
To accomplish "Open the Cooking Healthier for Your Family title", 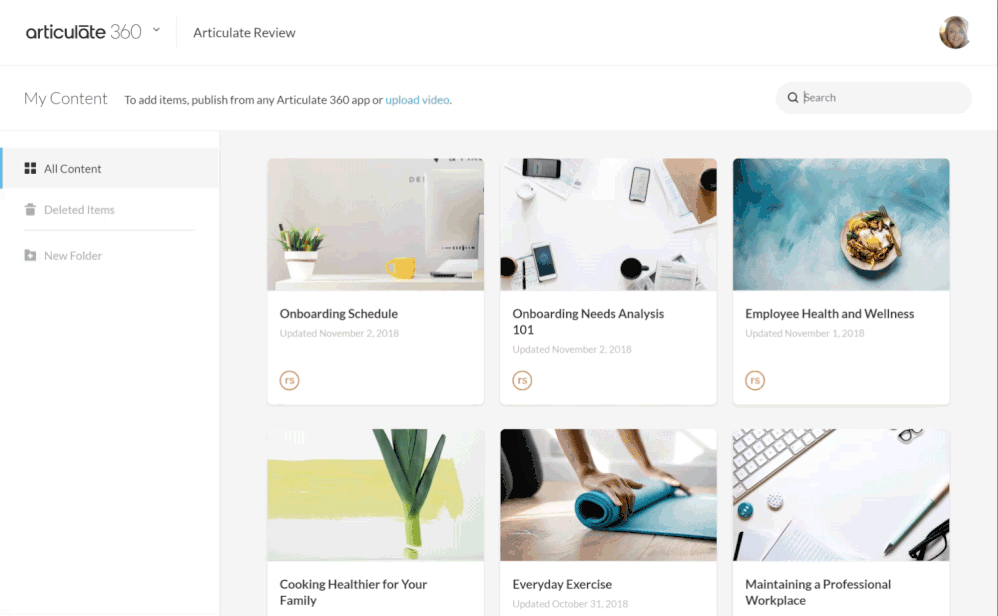I will [353, 592].
